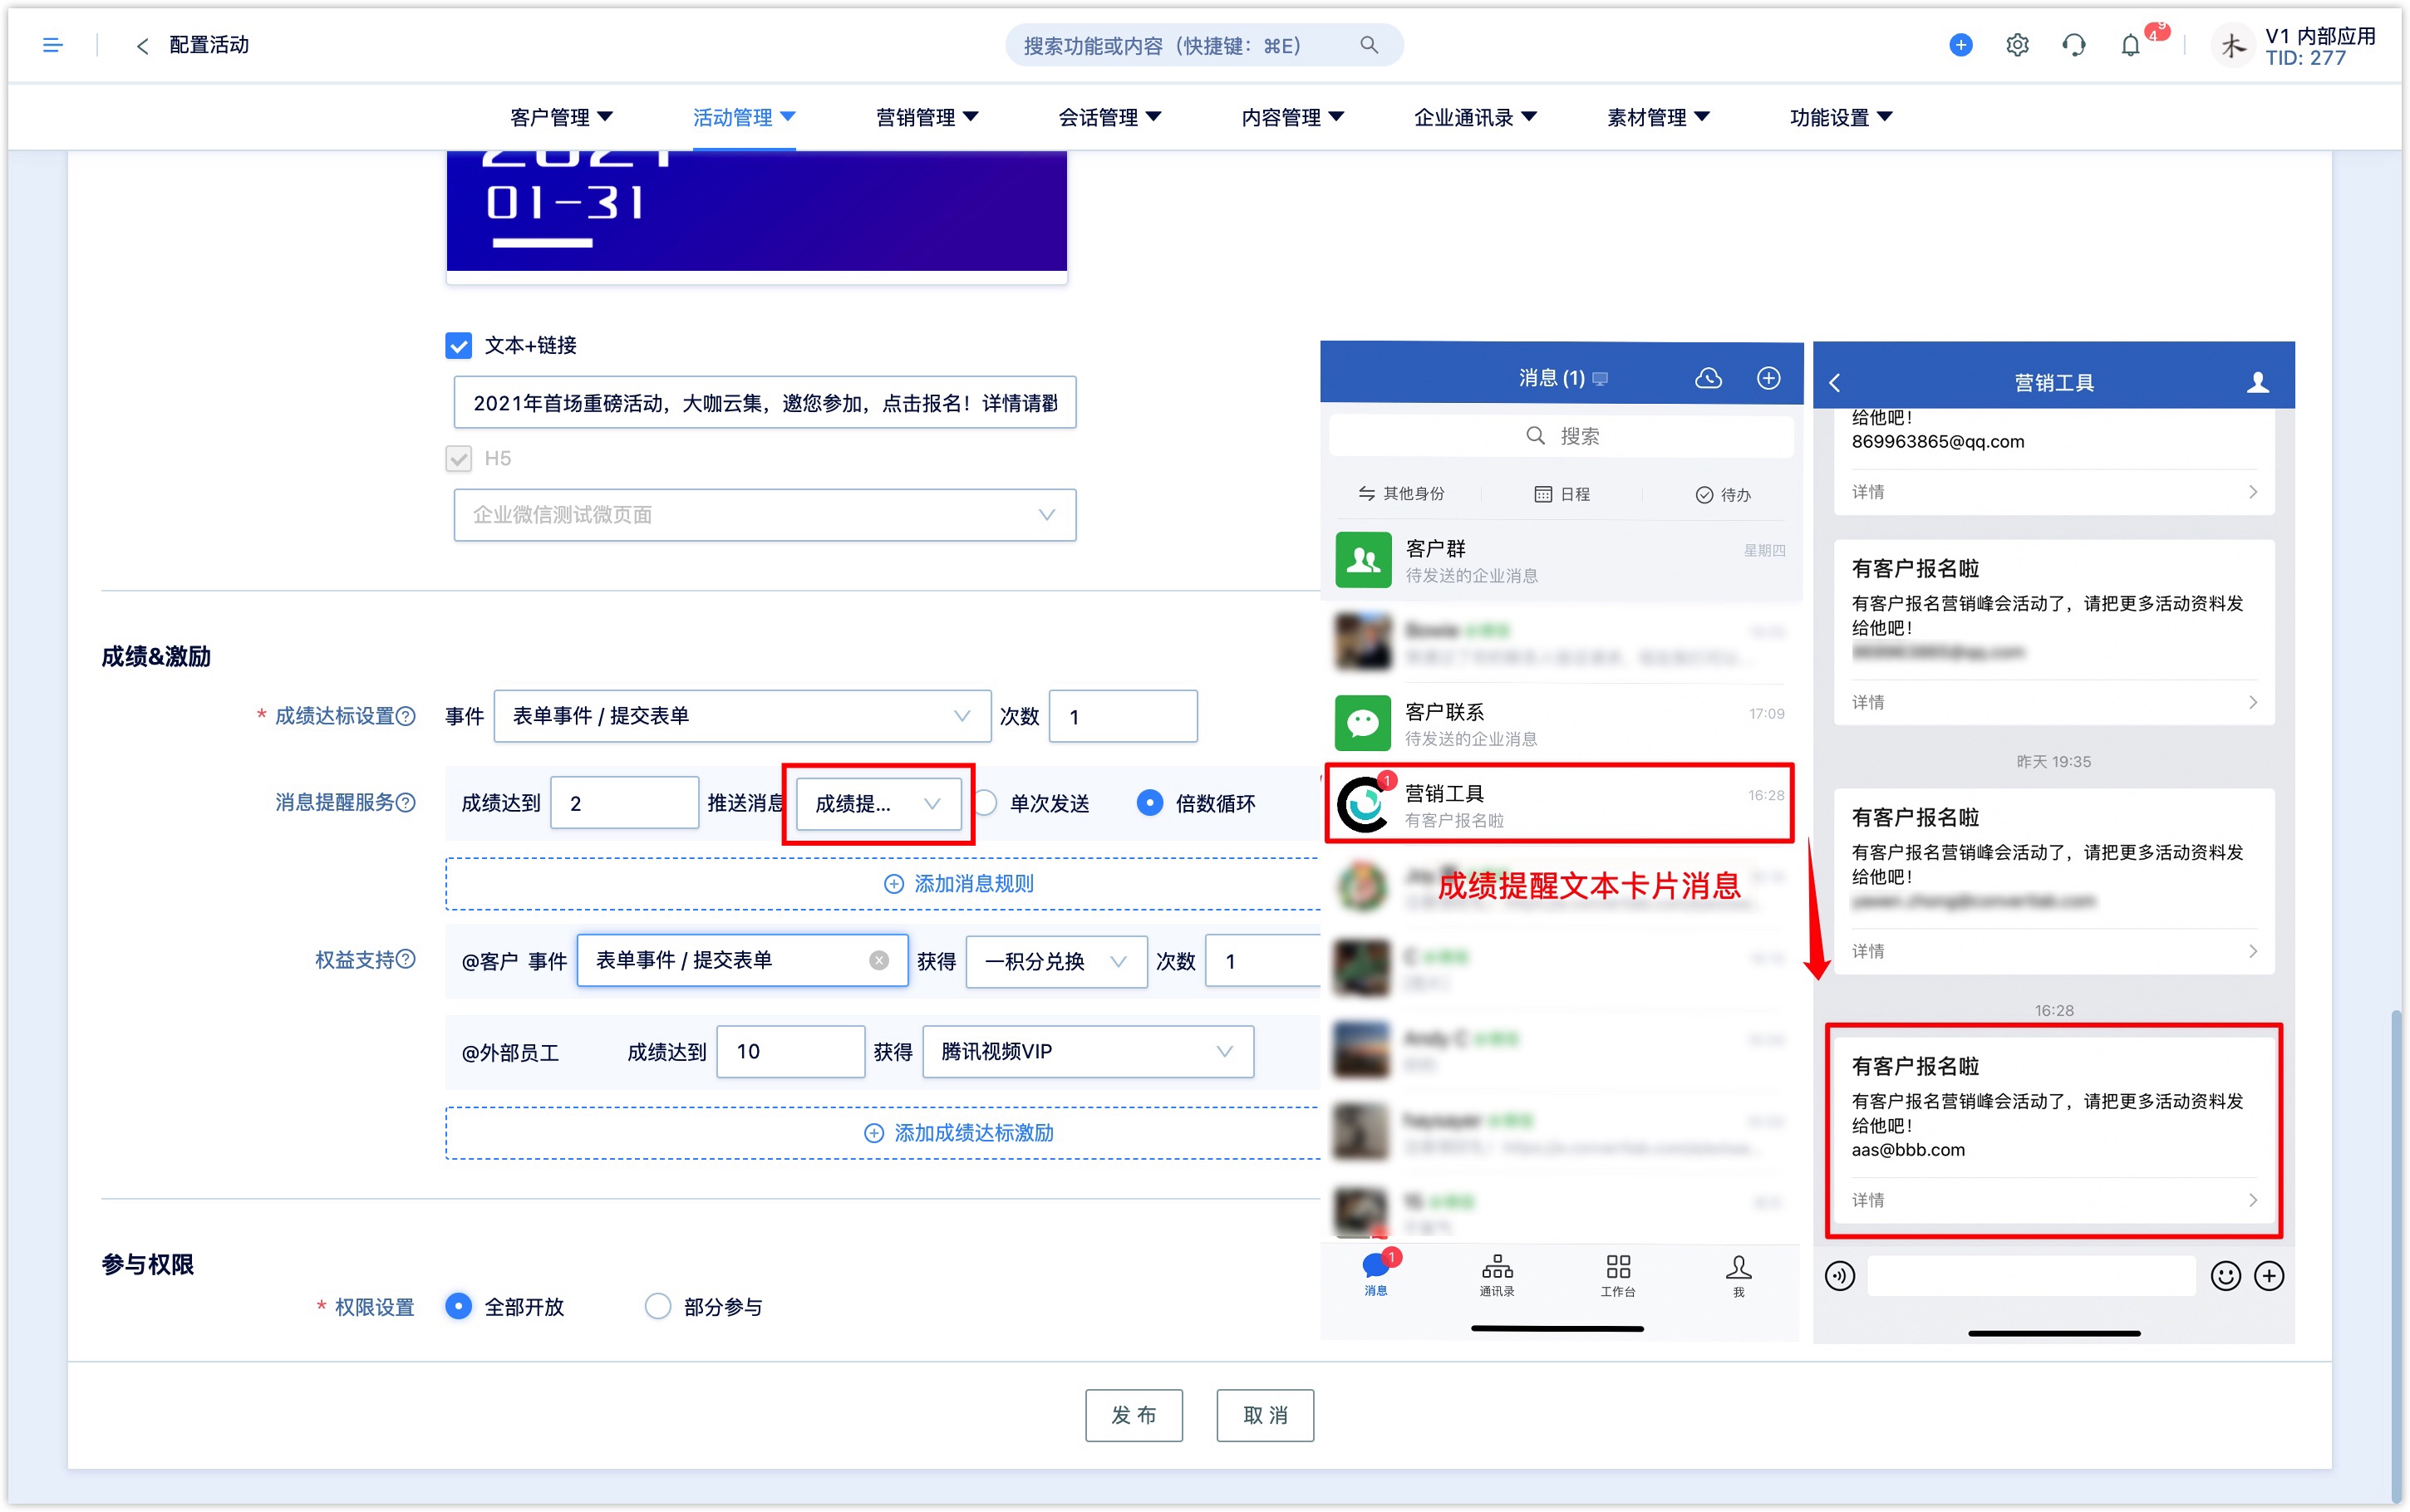Expand 功能设置 menu
This screenshot has width=2410, height=1512.
pyautogui.click(x=1841, y=118)
